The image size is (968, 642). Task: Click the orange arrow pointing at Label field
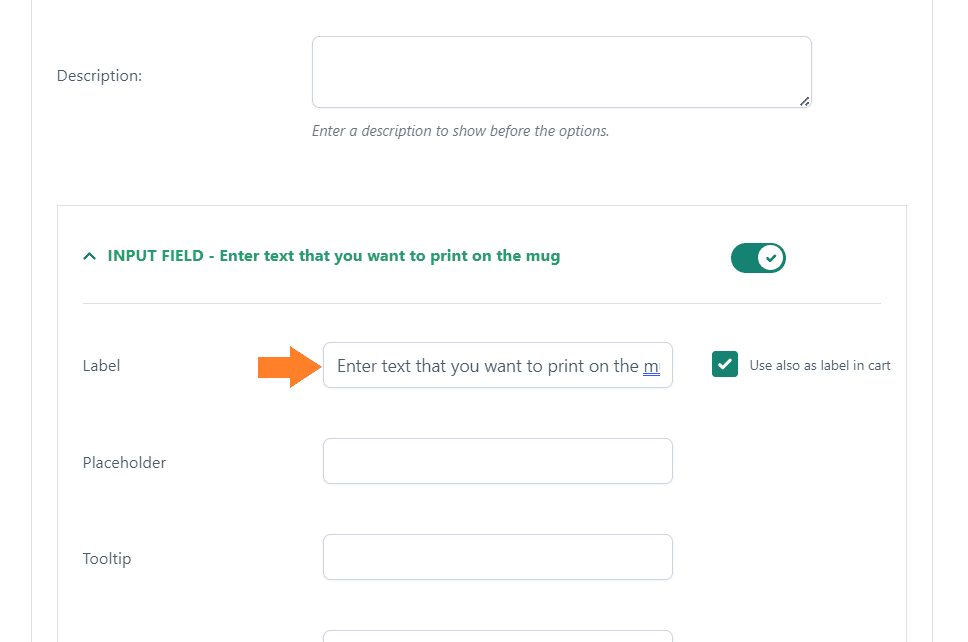[x=290, y=367]
